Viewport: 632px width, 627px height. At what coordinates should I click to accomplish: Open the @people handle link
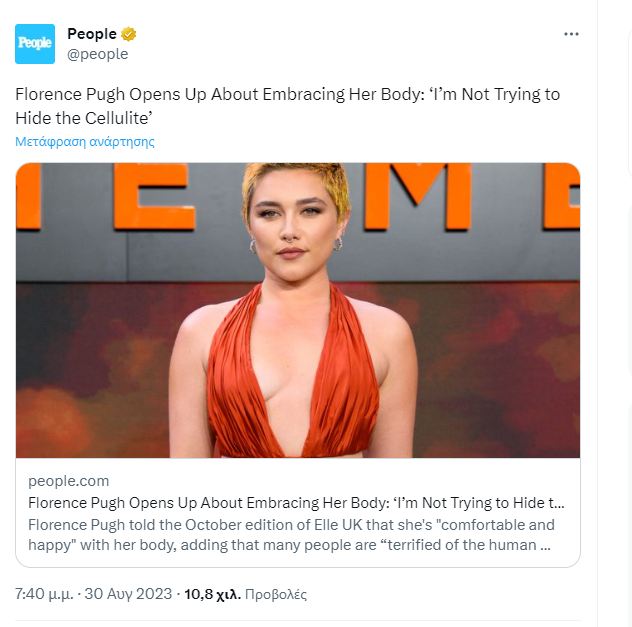pos(97,54)
